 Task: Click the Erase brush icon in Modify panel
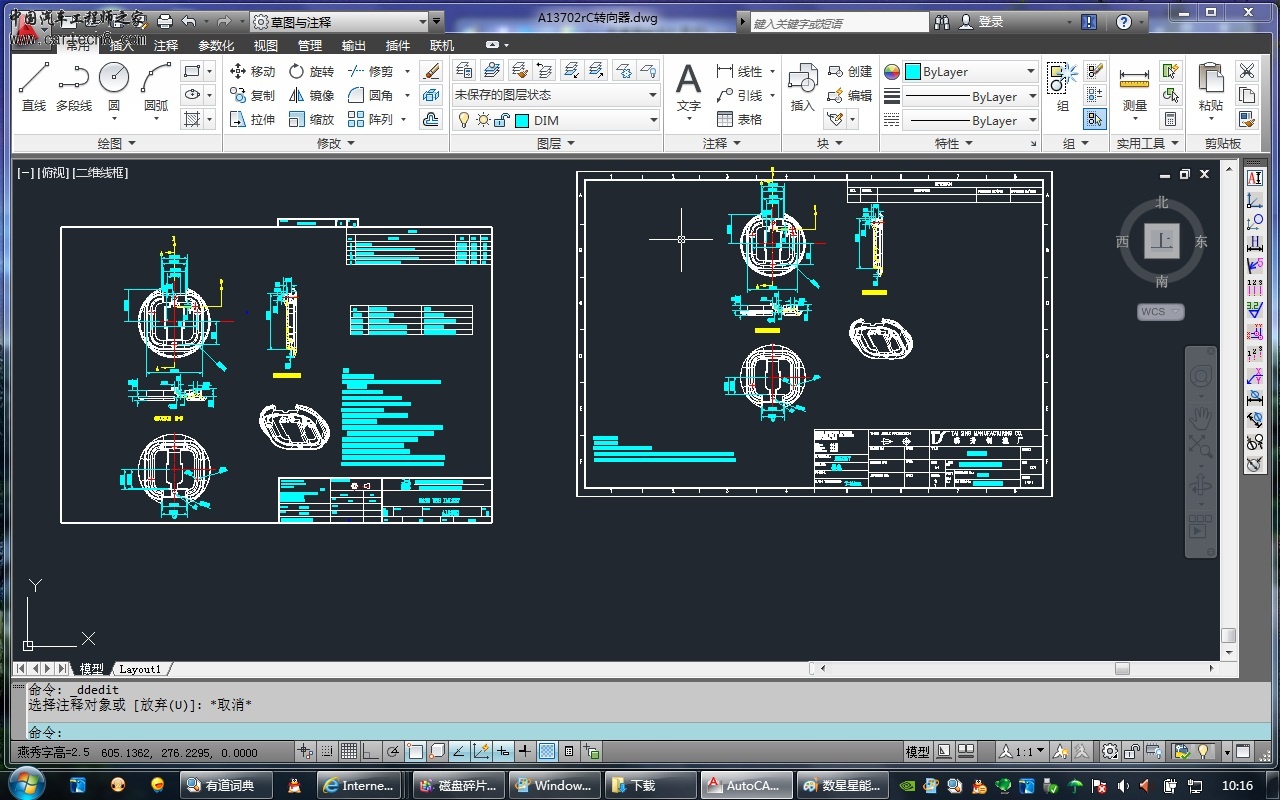[431, 71]
